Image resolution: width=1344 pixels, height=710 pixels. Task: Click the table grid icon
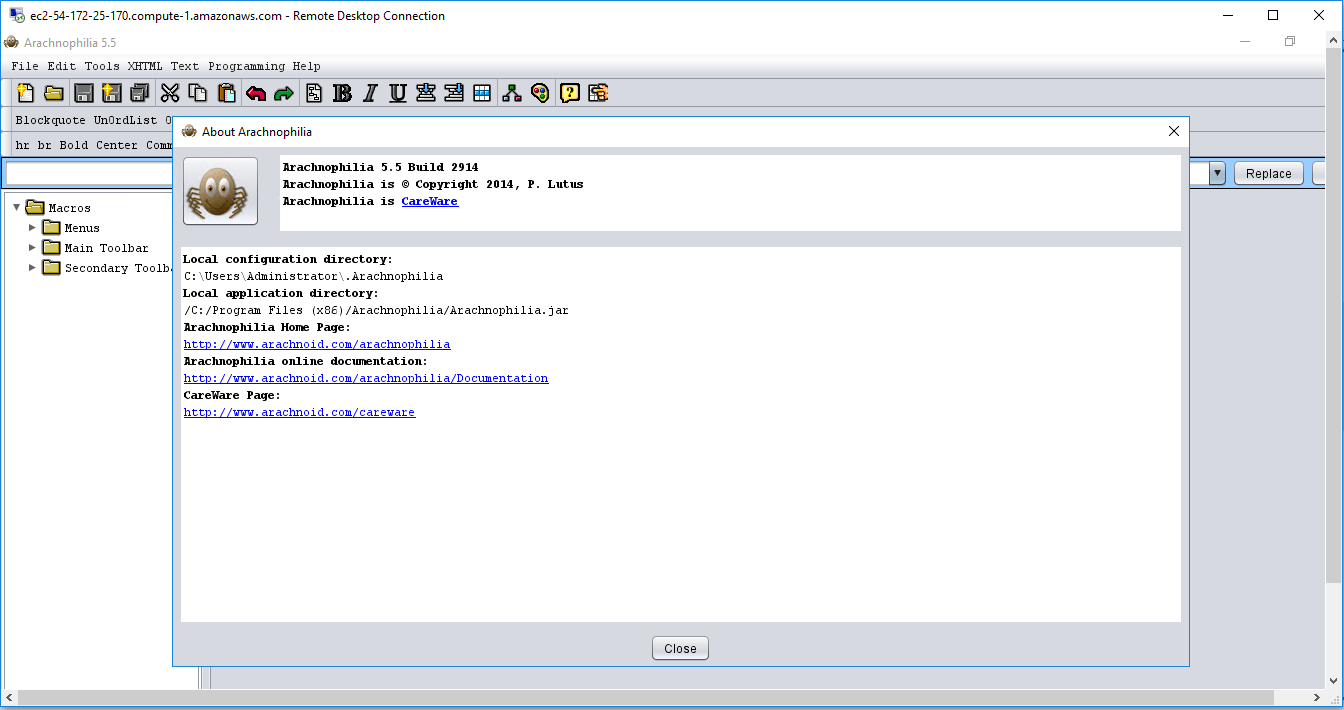[482, 93]
